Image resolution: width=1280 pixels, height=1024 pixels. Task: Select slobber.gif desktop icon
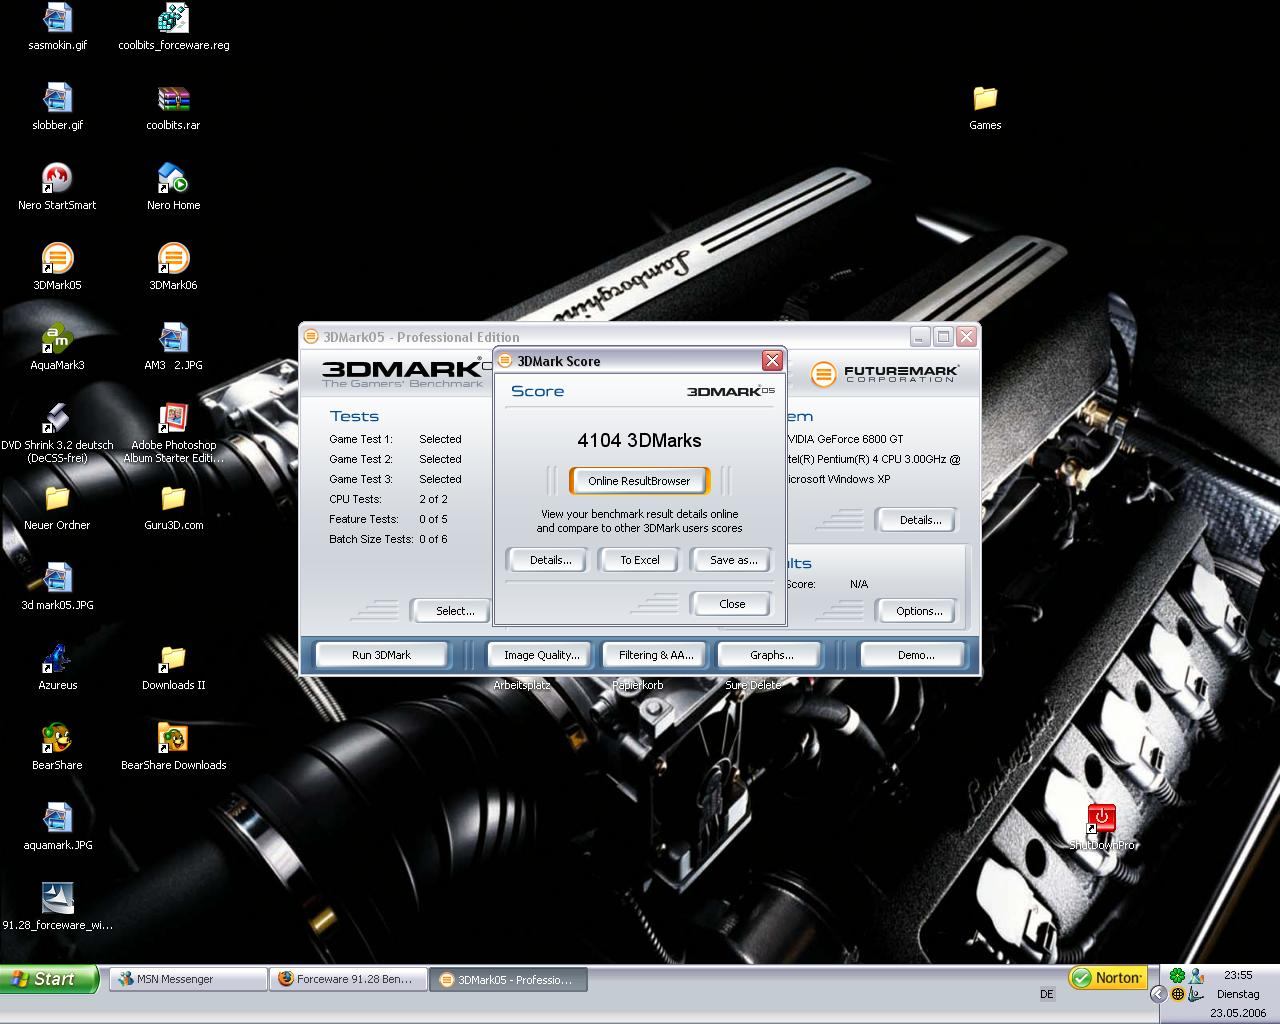57,107
